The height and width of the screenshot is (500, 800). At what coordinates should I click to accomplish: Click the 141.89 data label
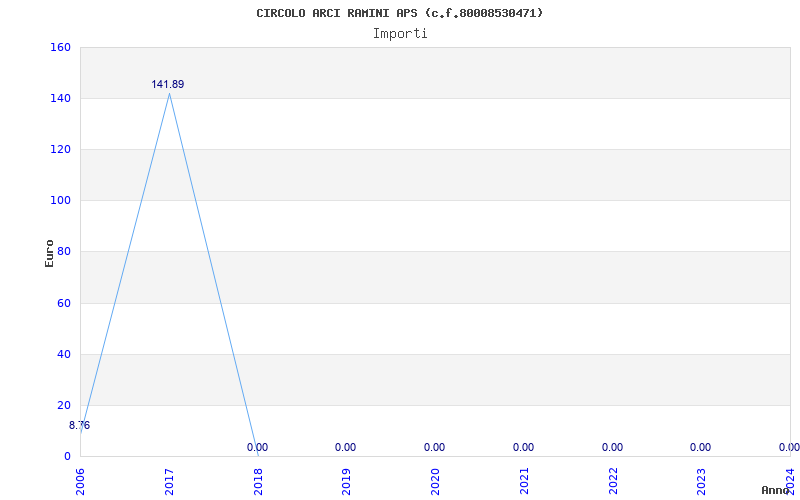(x=167, y=84)
